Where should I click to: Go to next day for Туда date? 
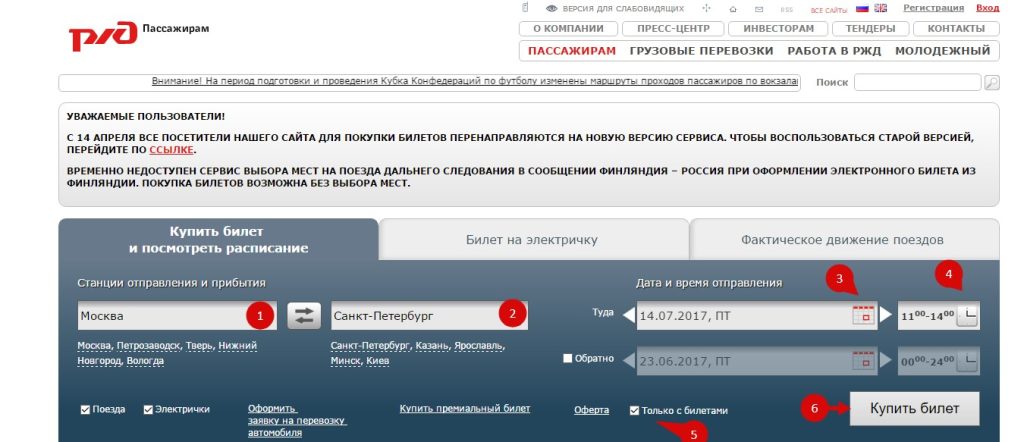pos(886,315)
